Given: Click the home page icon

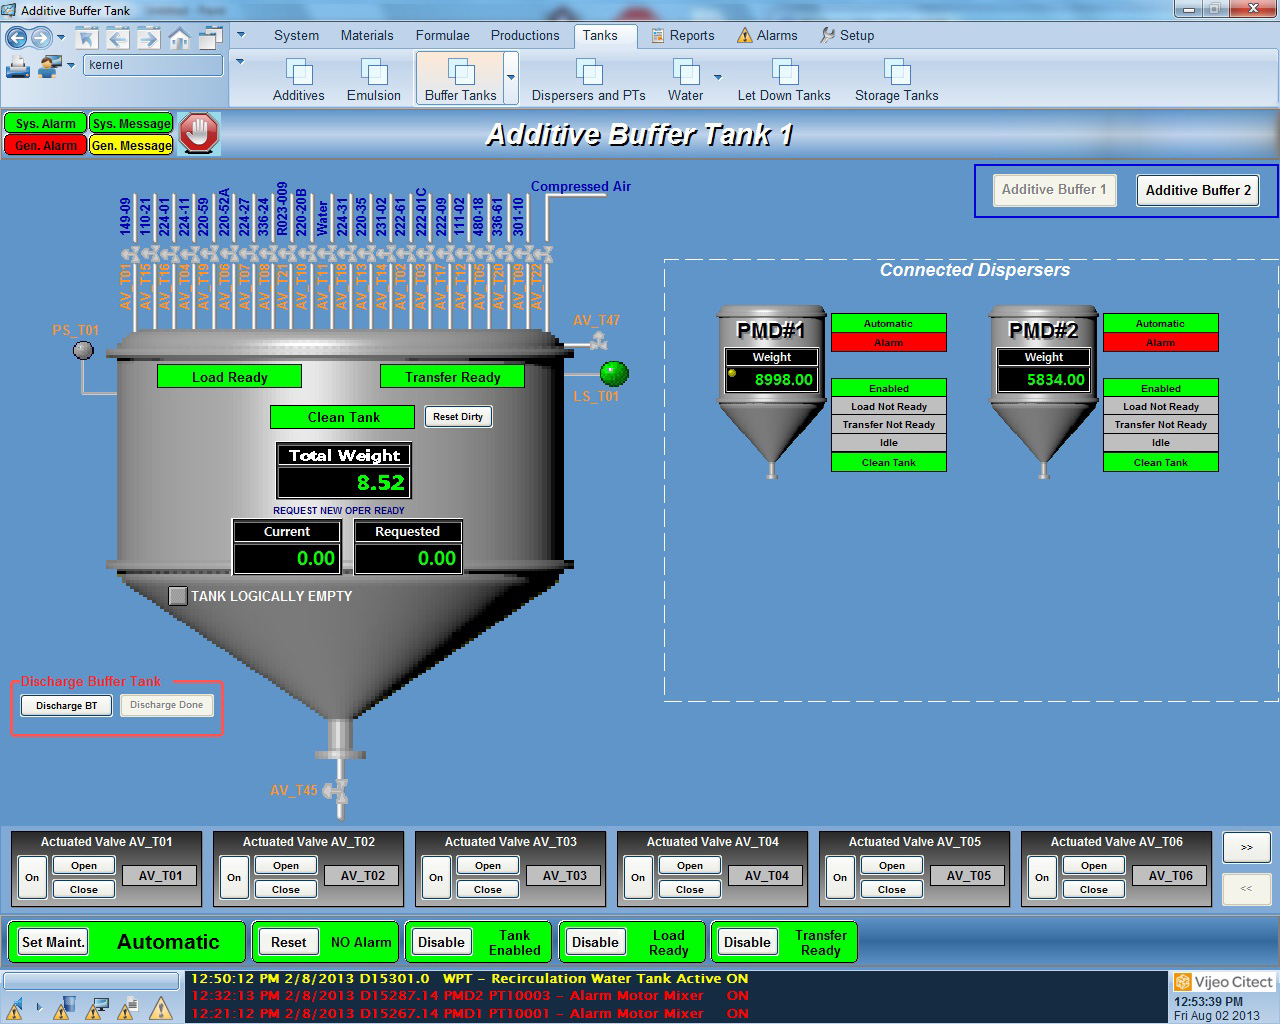Looking at the screenshot, I should tap(179, 39).
